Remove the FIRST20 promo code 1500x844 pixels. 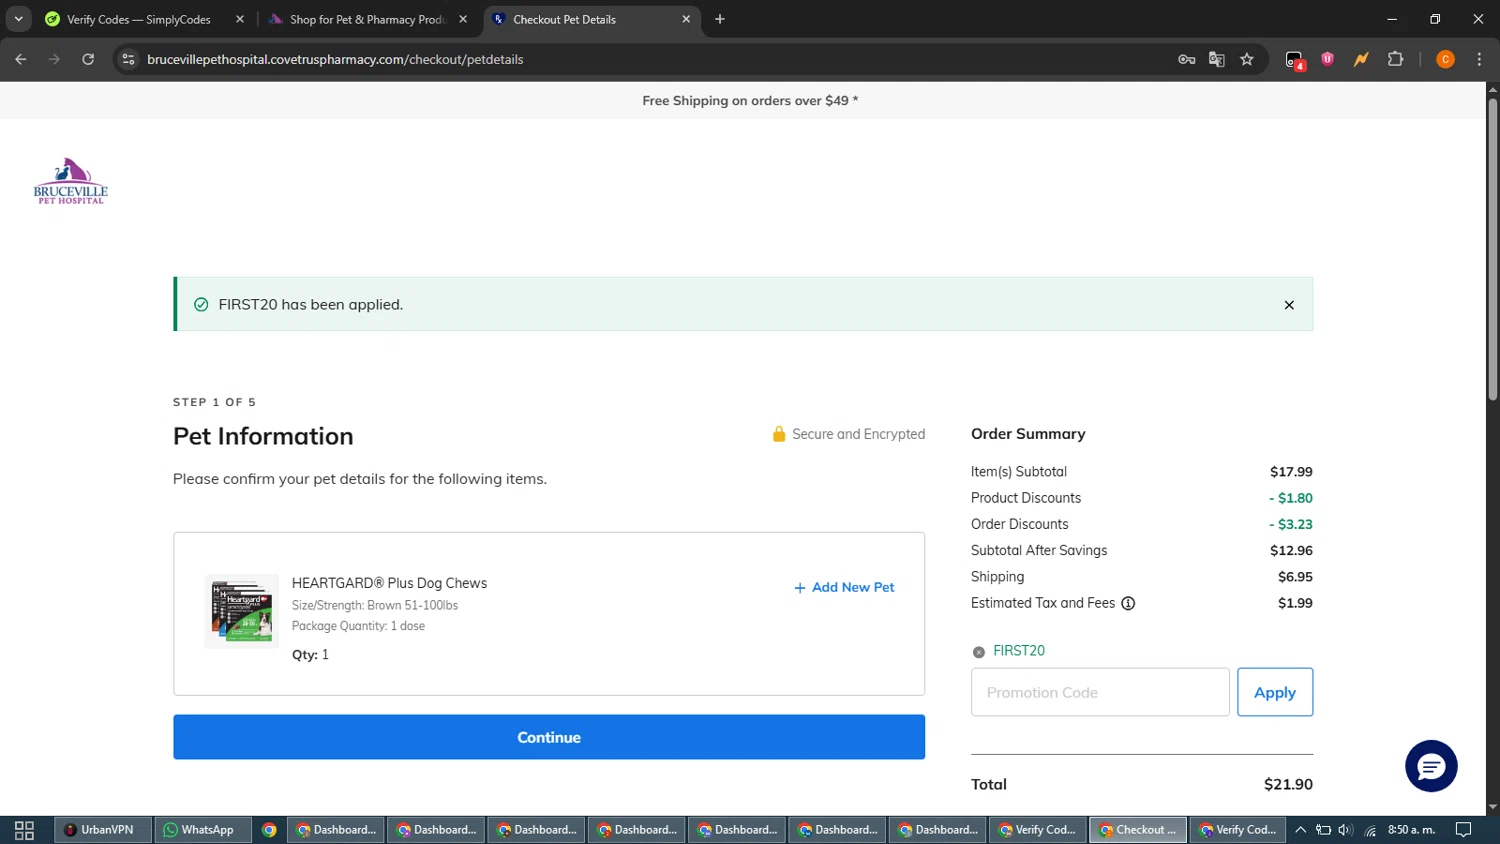(979, 652)
